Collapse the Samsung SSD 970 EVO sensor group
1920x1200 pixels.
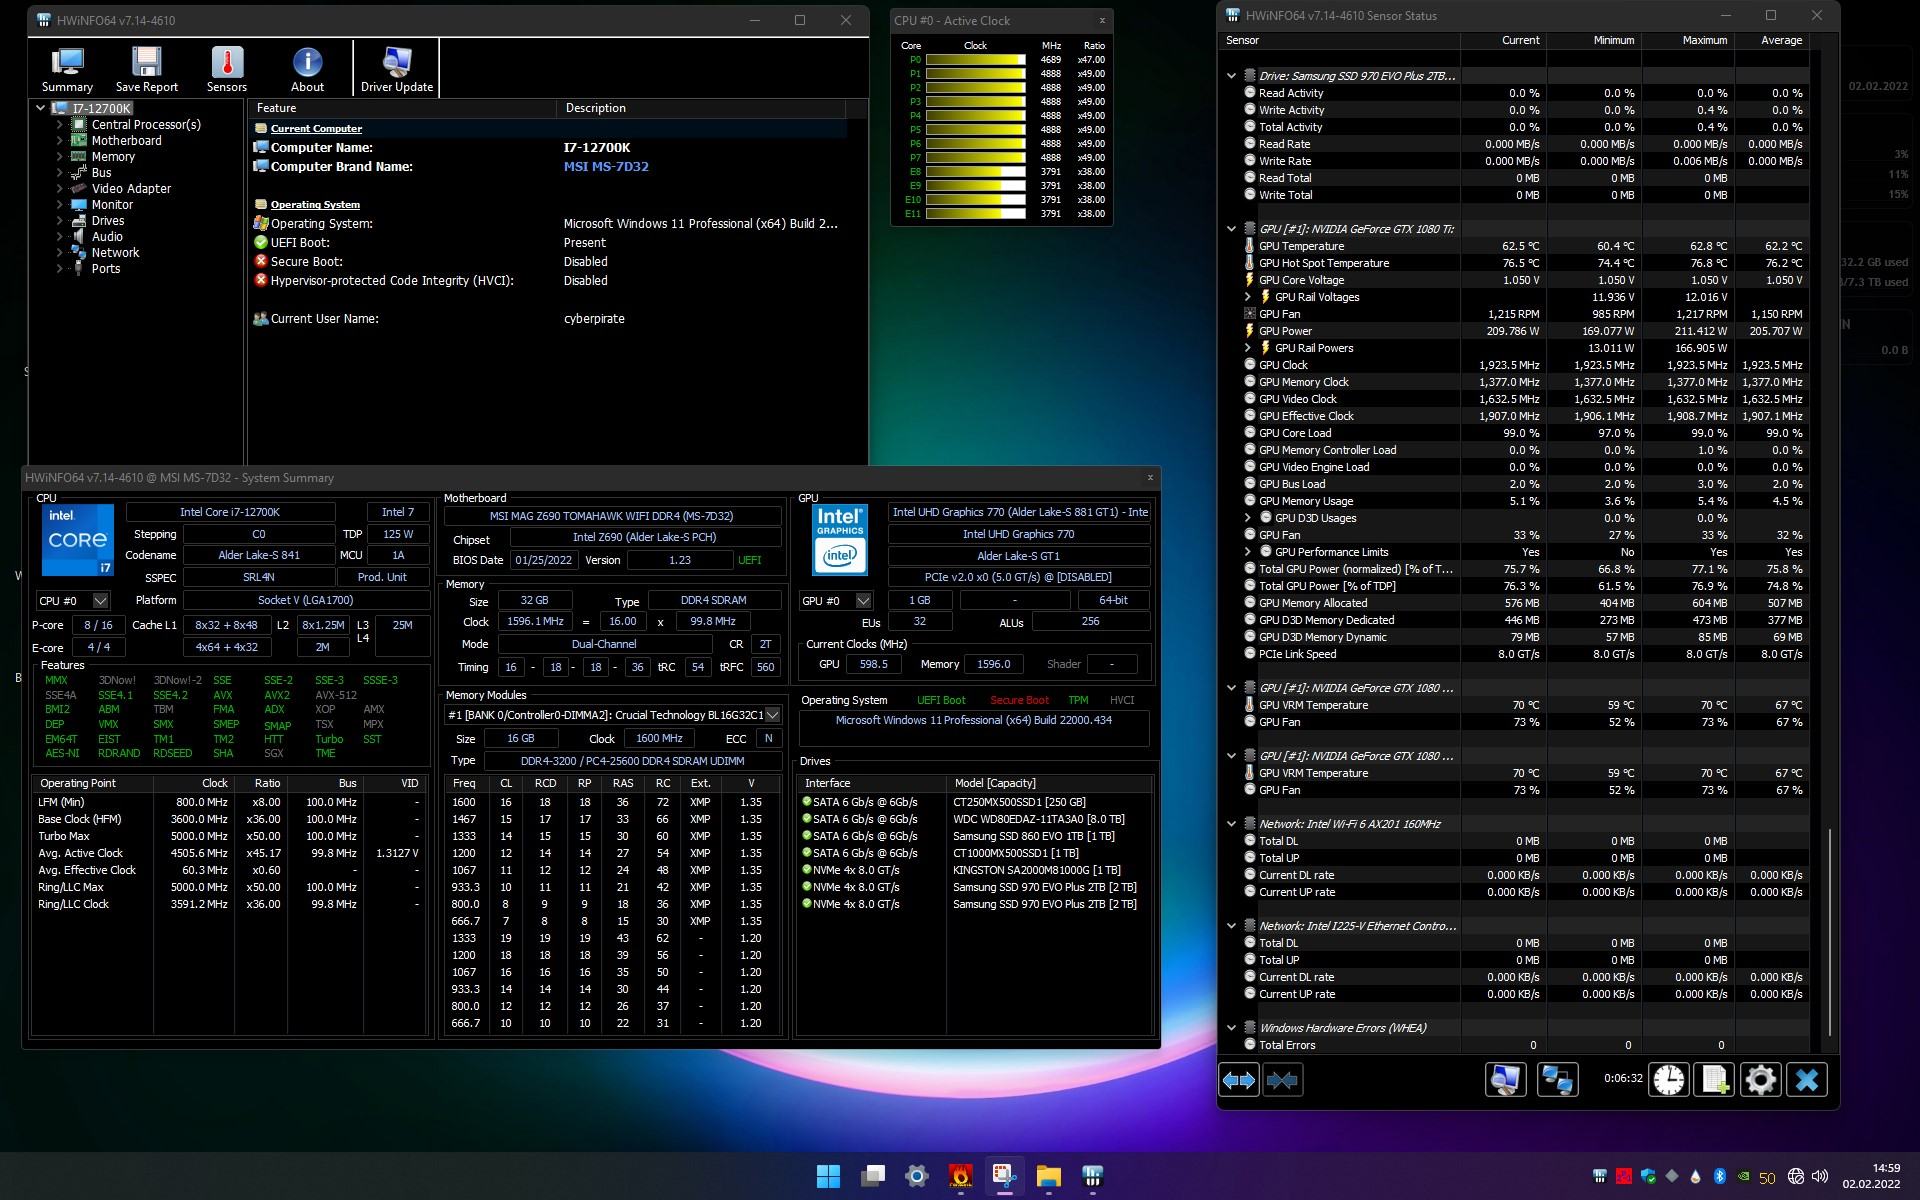pyautogui.click(x=1232, y=76)
